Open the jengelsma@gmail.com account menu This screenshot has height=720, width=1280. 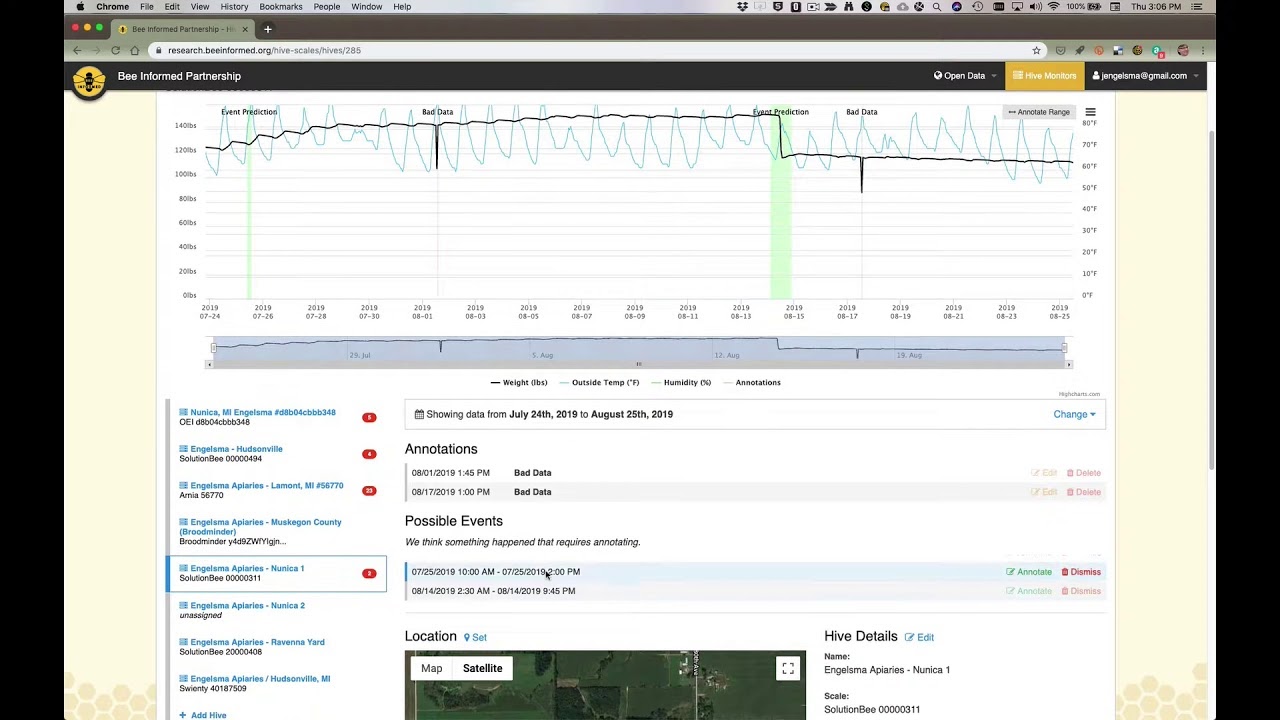click(1145, 76)
